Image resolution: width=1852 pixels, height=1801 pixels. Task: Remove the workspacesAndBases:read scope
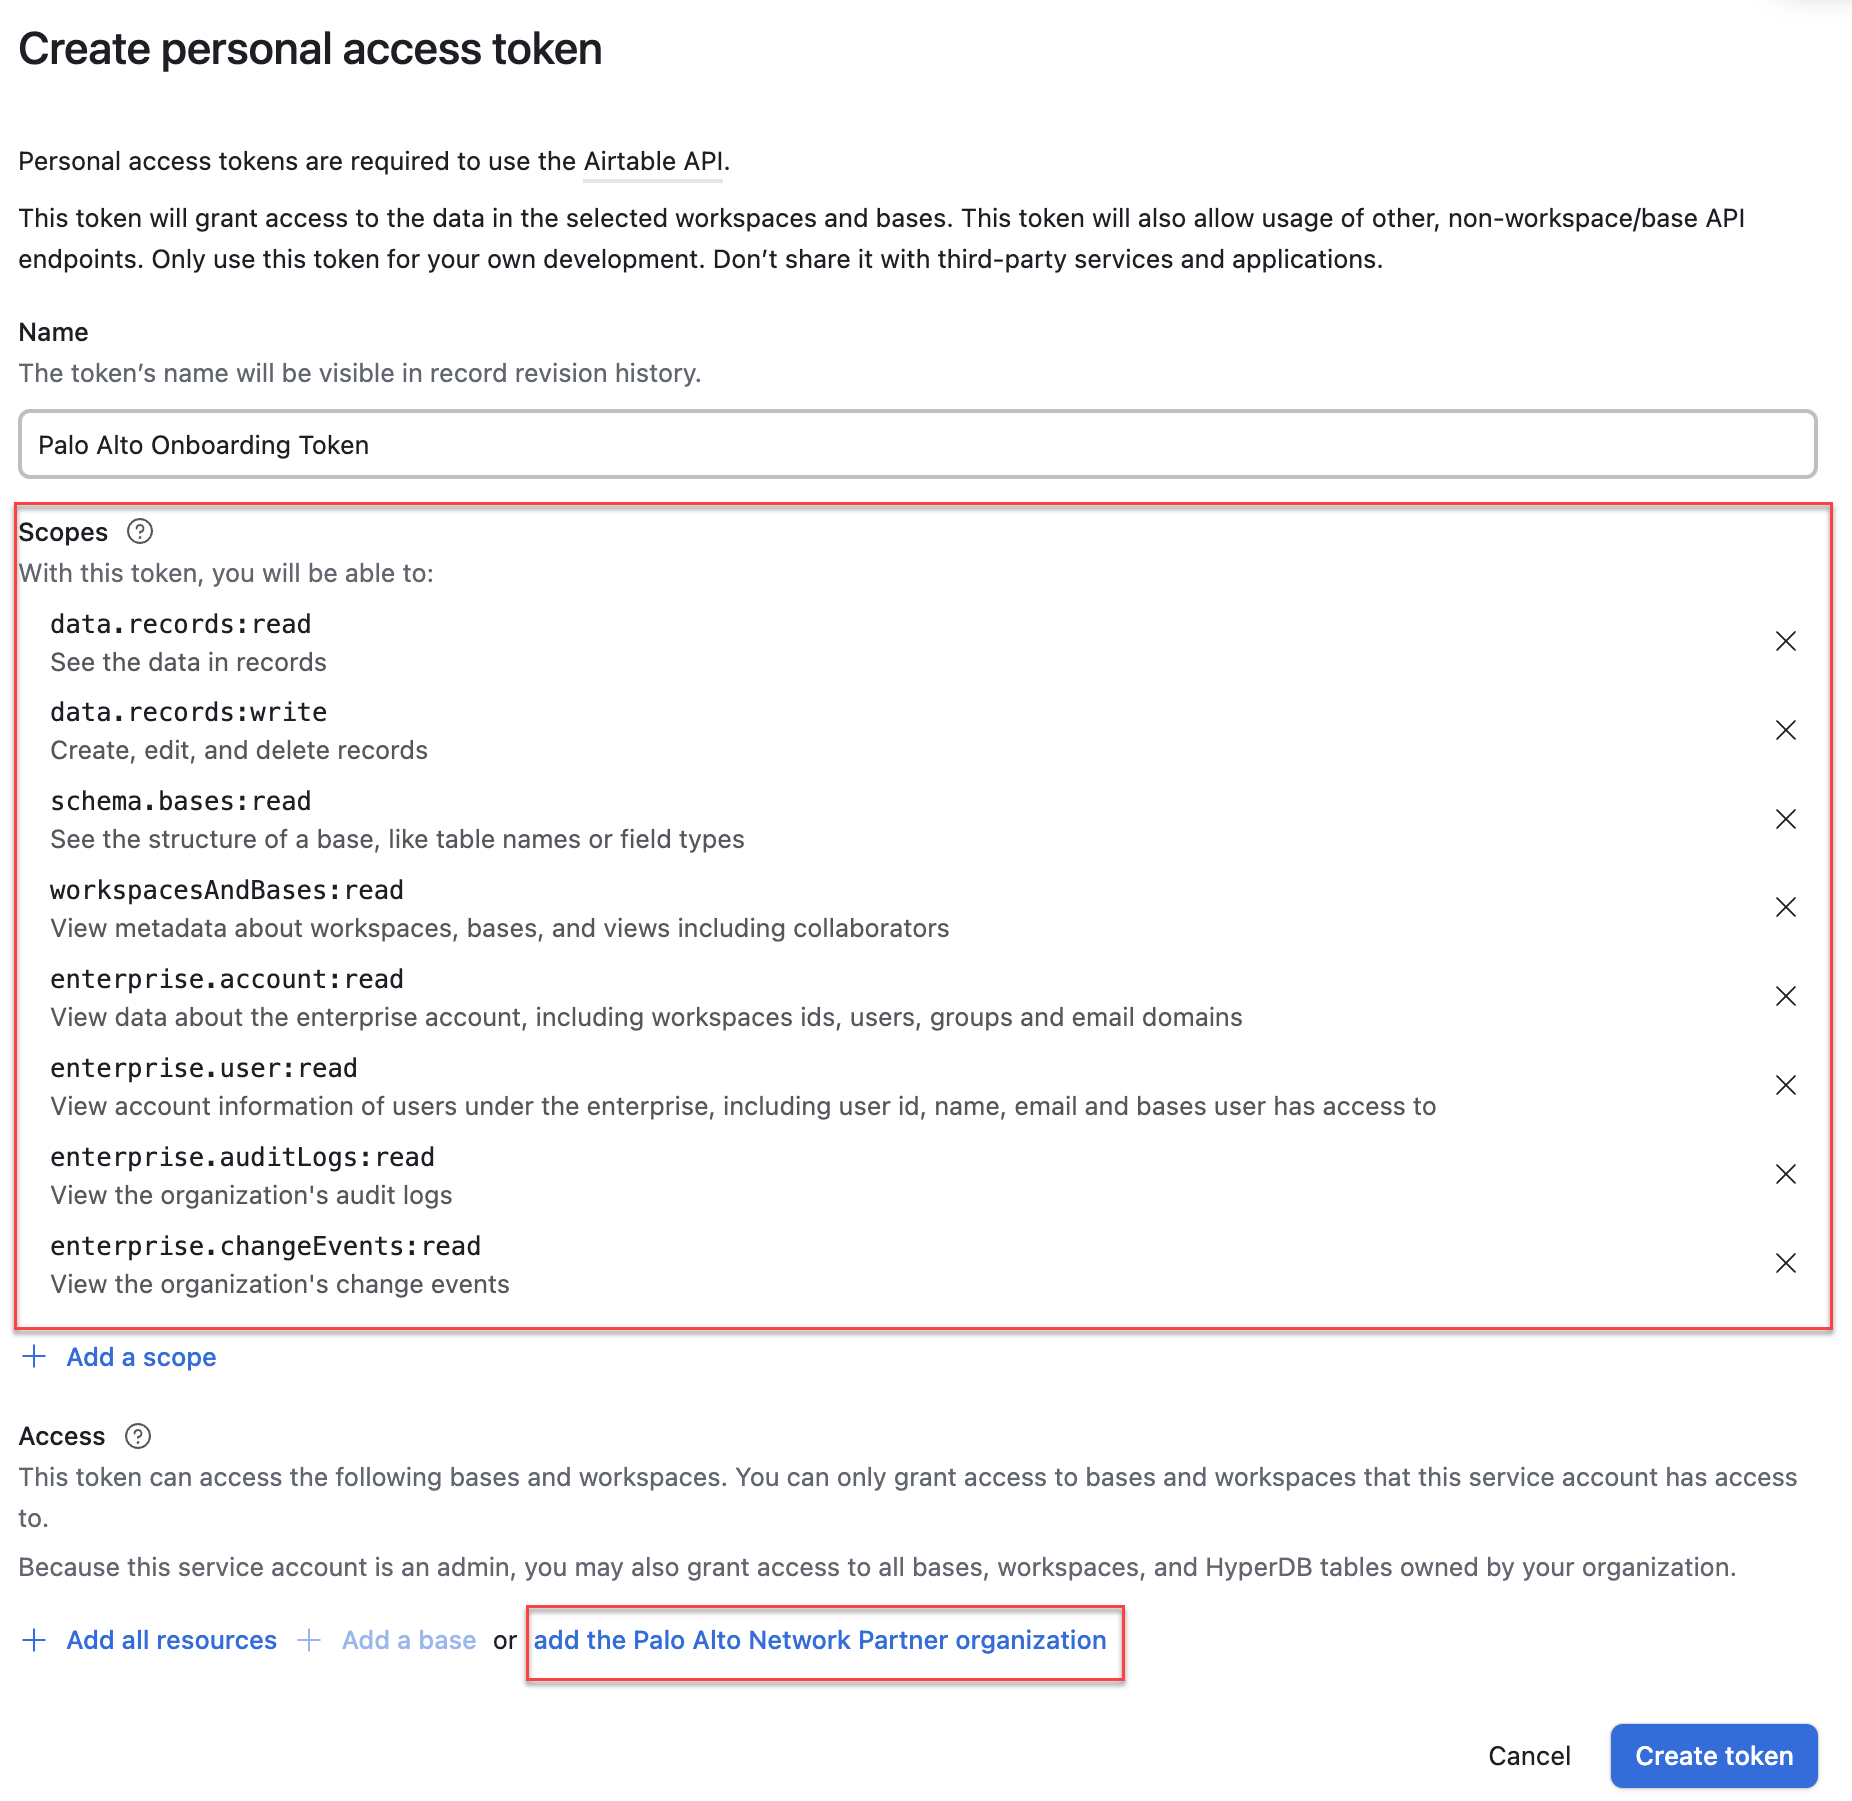[x=1785, y=907]
